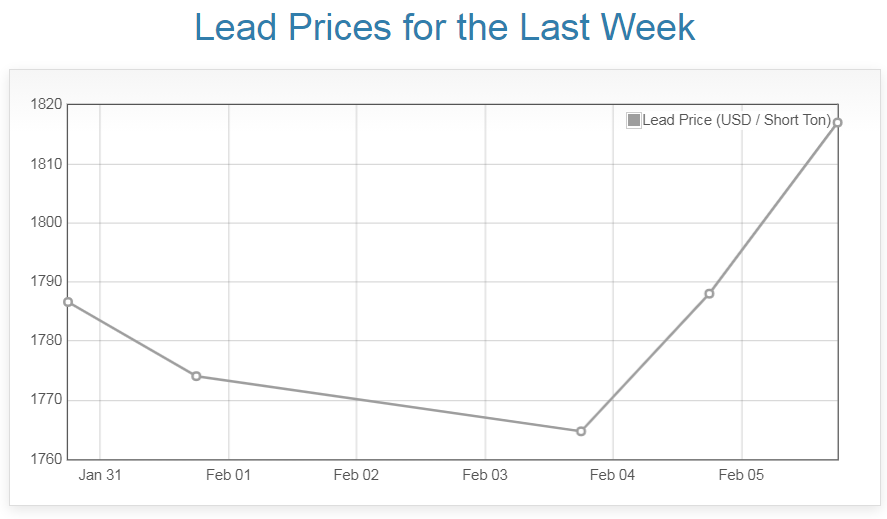Image resolution: width=887 pixels, height=519 pixels.
Task: Click the 1820 y-axis value
Action: pyautogui.click(x=47, y=104)
